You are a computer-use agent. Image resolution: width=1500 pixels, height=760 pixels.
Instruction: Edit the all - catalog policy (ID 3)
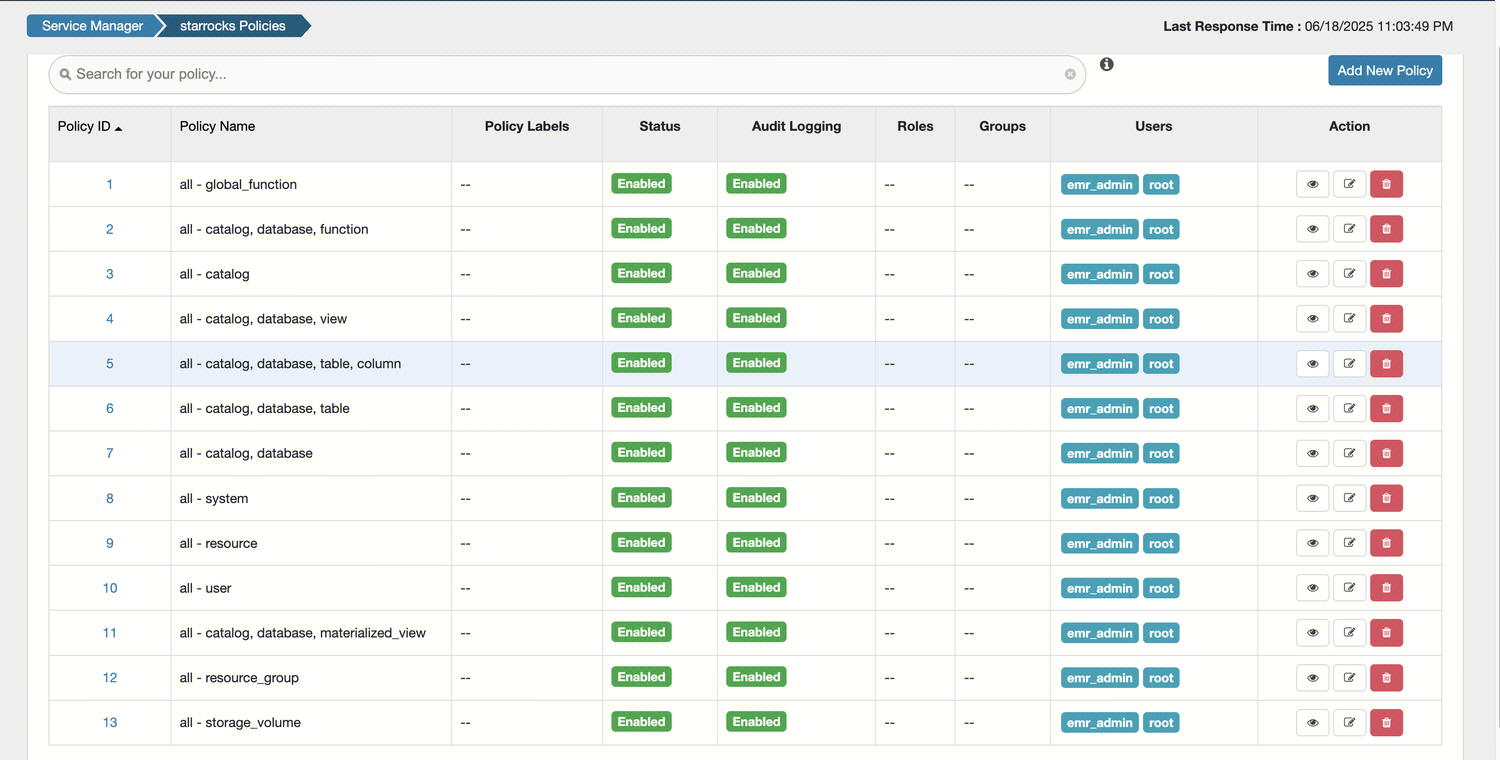[1349, 274]
